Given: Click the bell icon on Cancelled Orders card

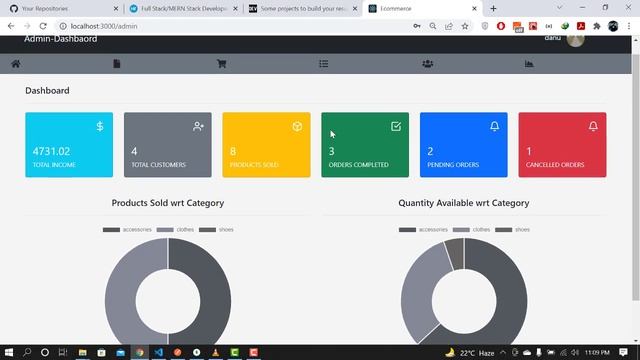Looking at the screenshot, I should (593, 127).
